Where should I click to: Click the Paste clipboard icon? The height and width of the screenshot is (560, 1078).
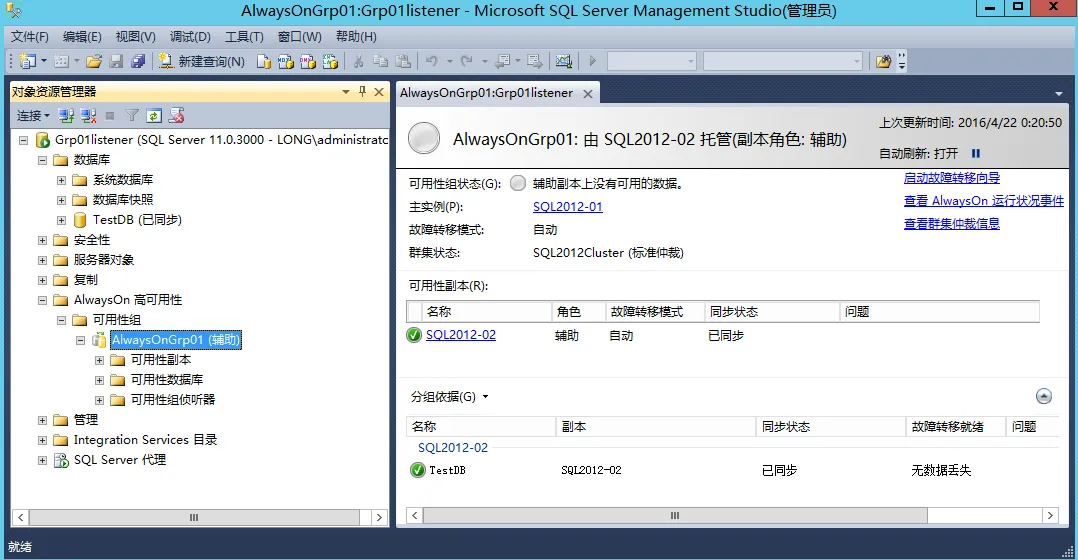pos(404,61)
